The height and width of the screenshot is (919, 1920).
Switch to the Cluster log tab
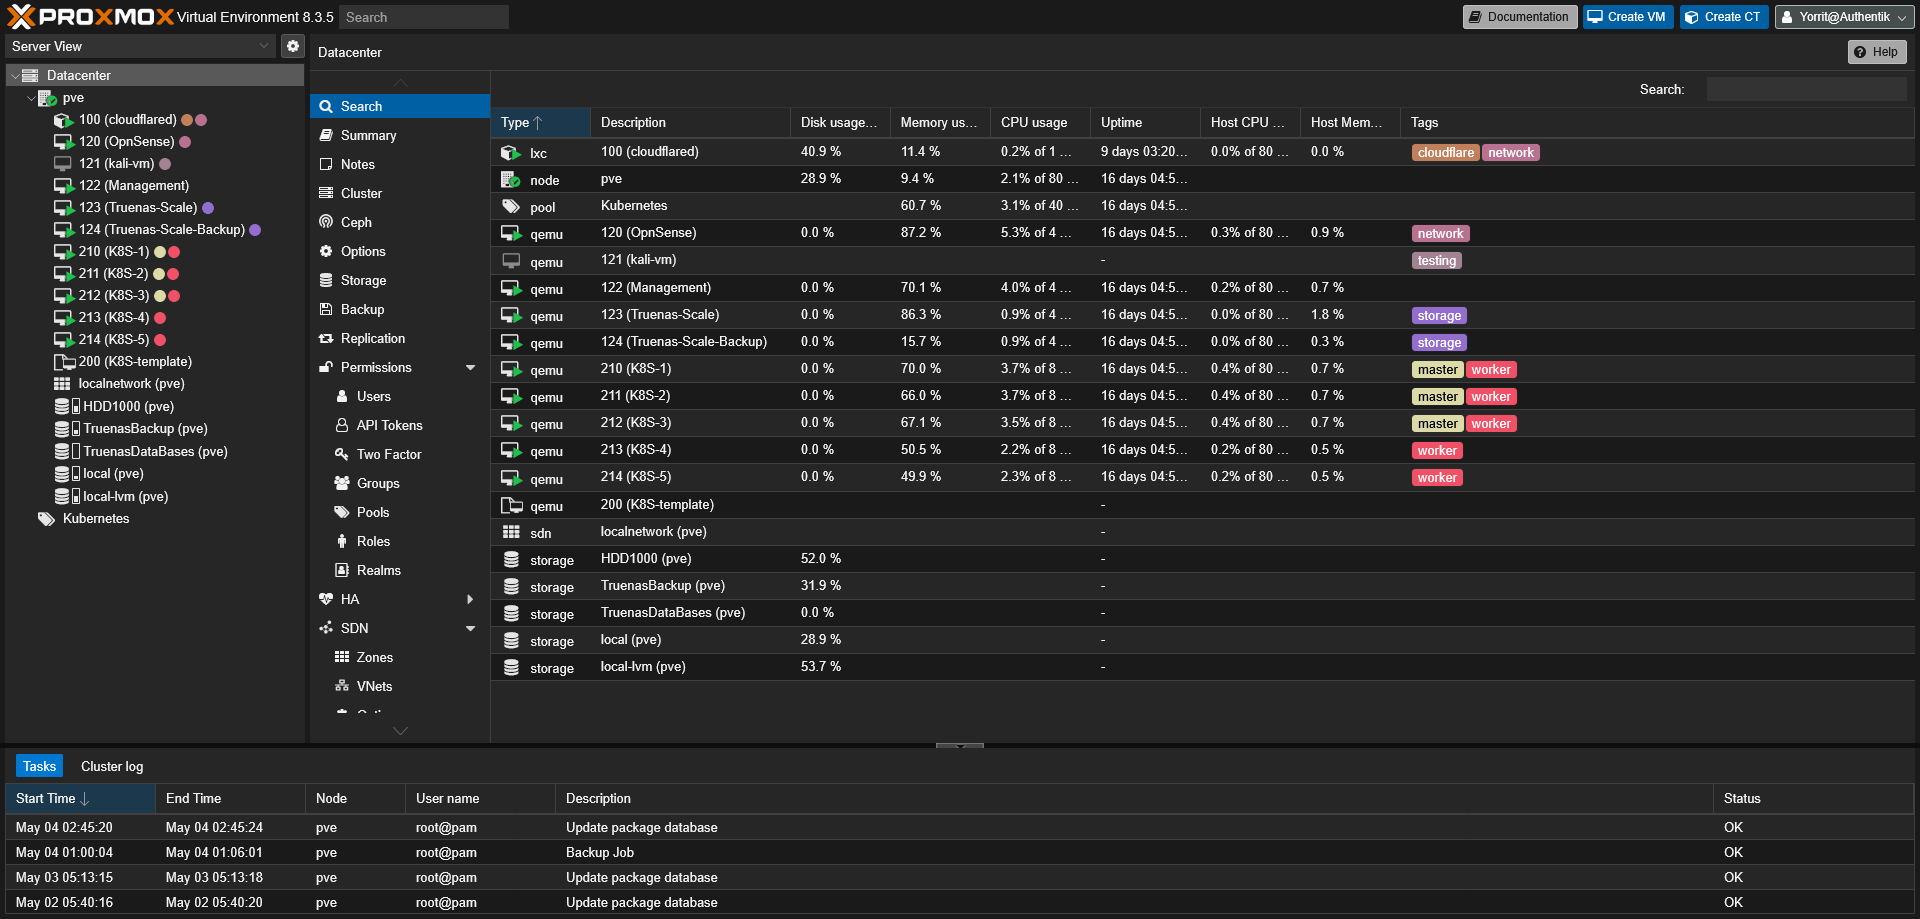tap(112, 766)
